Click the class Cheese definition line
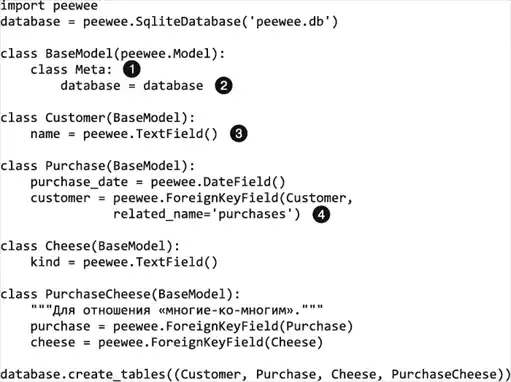The height and width of the screenshot is (382, 511). [x=90, y=246]
